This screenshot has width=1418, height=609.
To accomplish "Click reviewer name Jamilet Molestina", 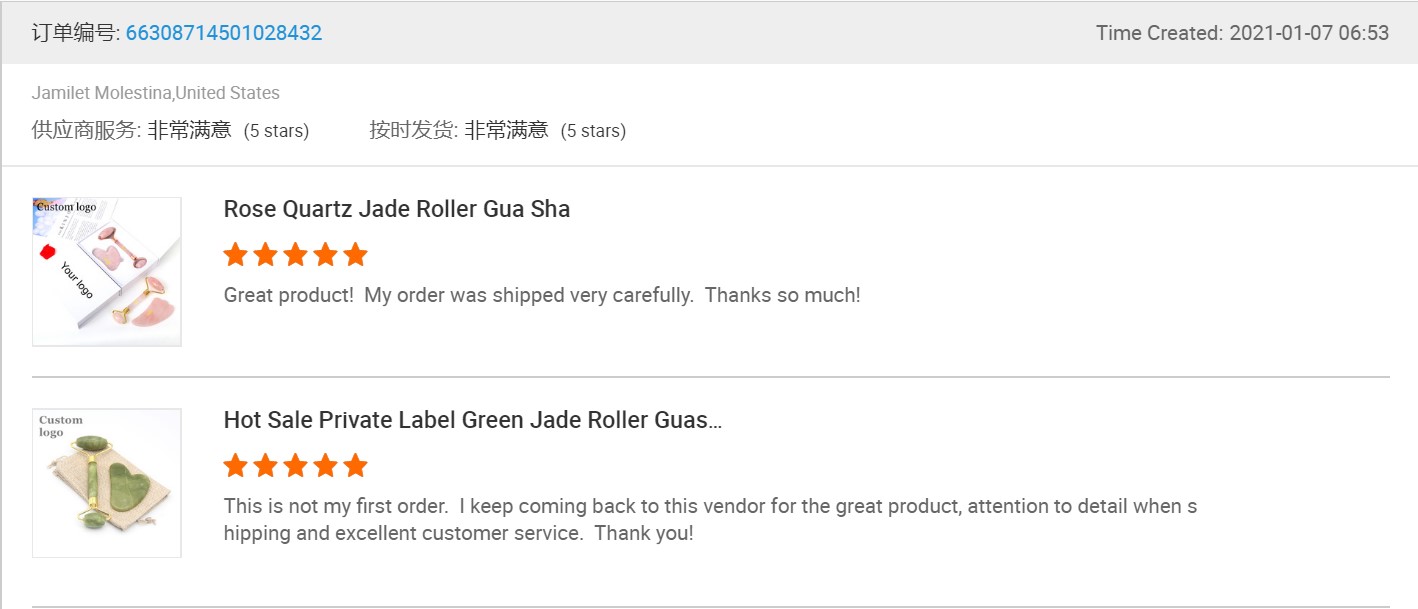I will (x=102, y=93).
